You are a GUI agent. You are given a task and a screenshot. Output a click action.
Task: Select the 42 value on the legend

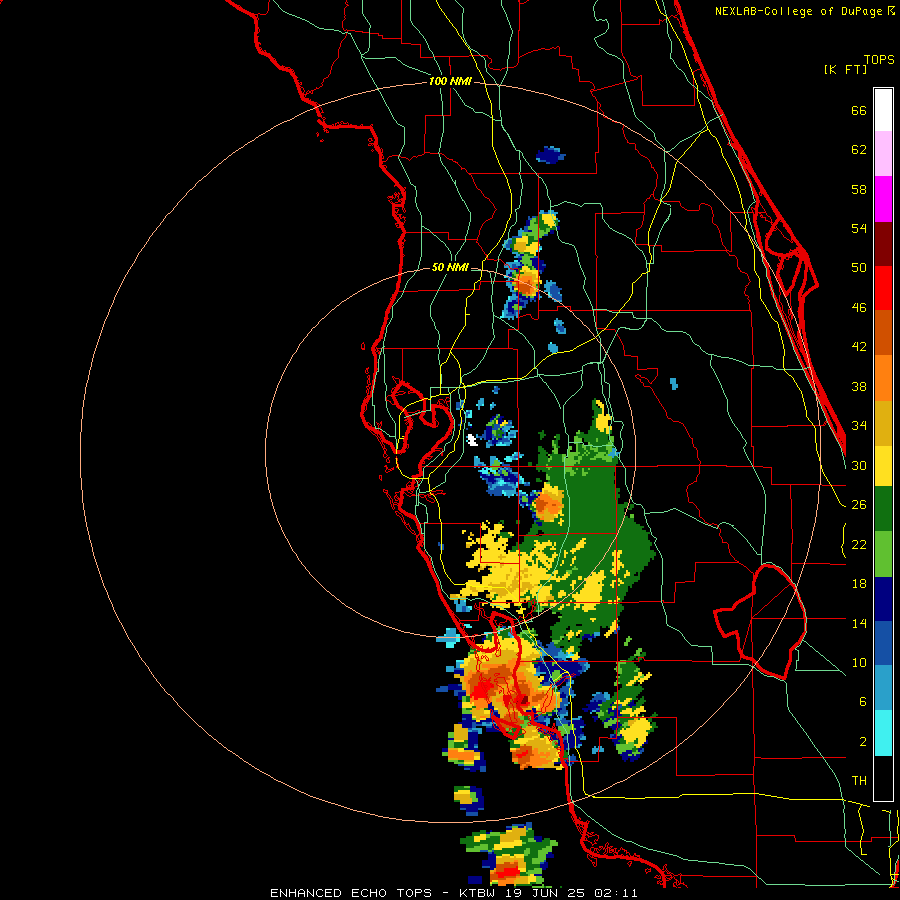[x=859, y=347]
